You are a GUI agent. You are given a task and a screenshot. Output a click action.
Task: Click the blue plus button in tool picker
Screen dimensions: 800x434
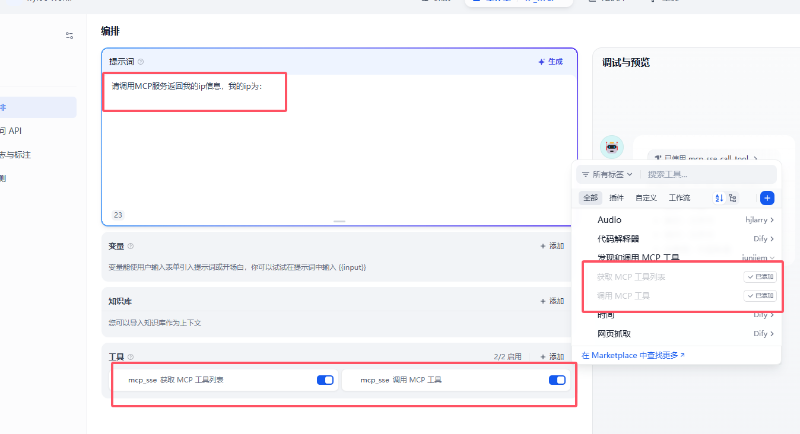tap(766, 198)
